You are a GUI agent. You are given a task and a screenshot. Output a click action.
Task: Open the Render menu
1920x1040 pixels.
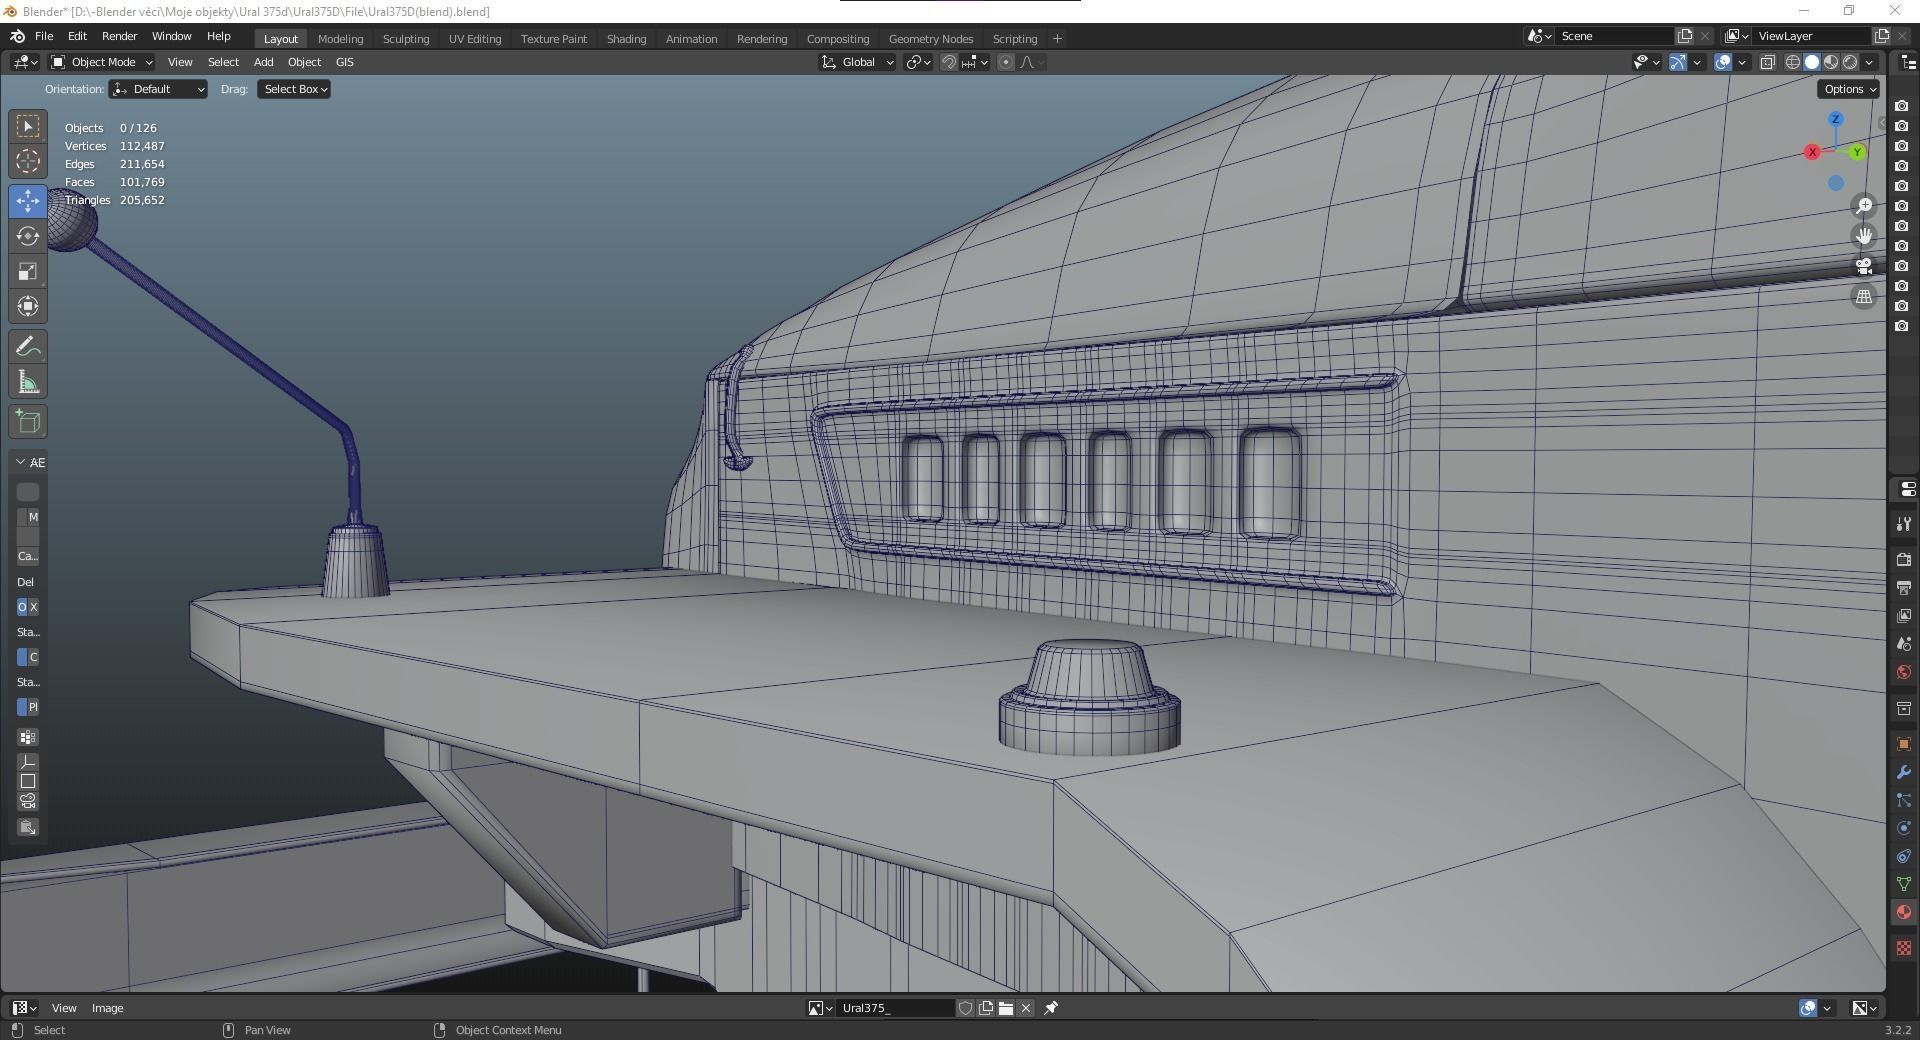tap(119, 36)
